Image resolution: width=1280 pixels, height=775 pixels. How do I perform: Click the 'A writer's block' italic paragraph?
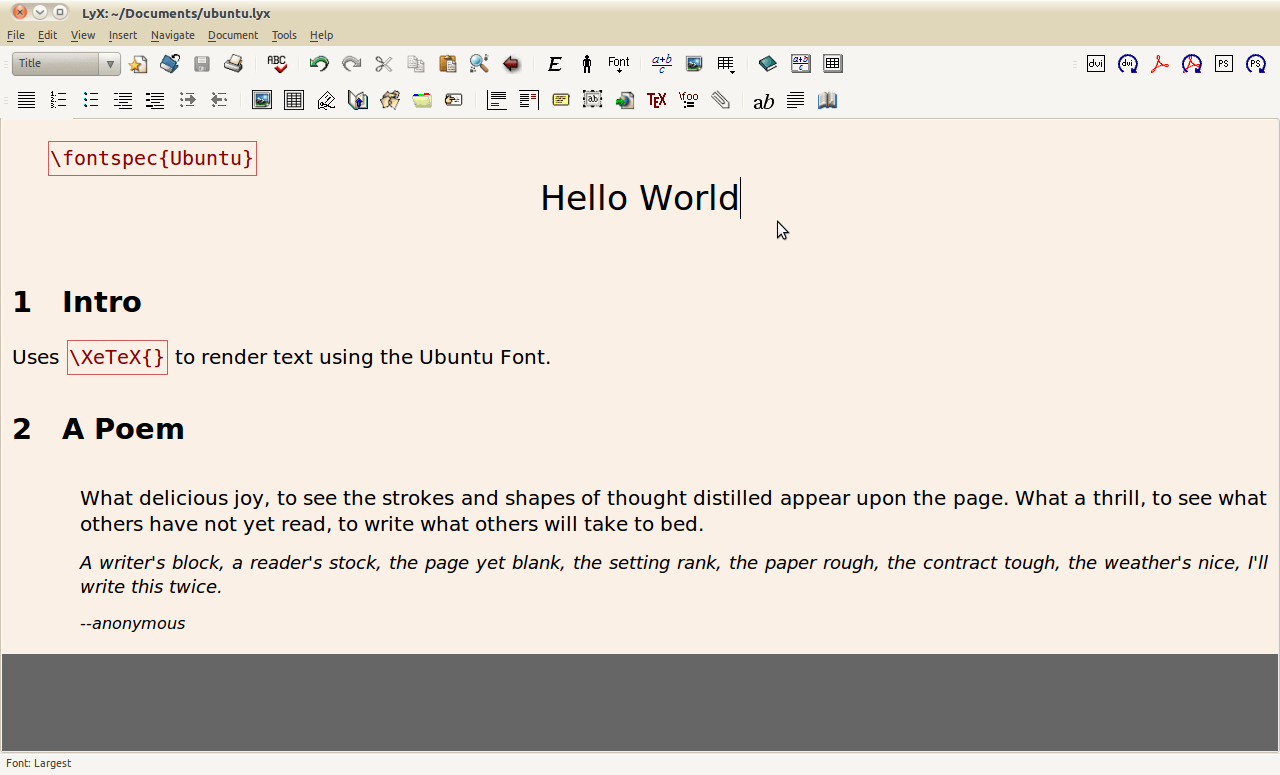click(x=674, y=575)
